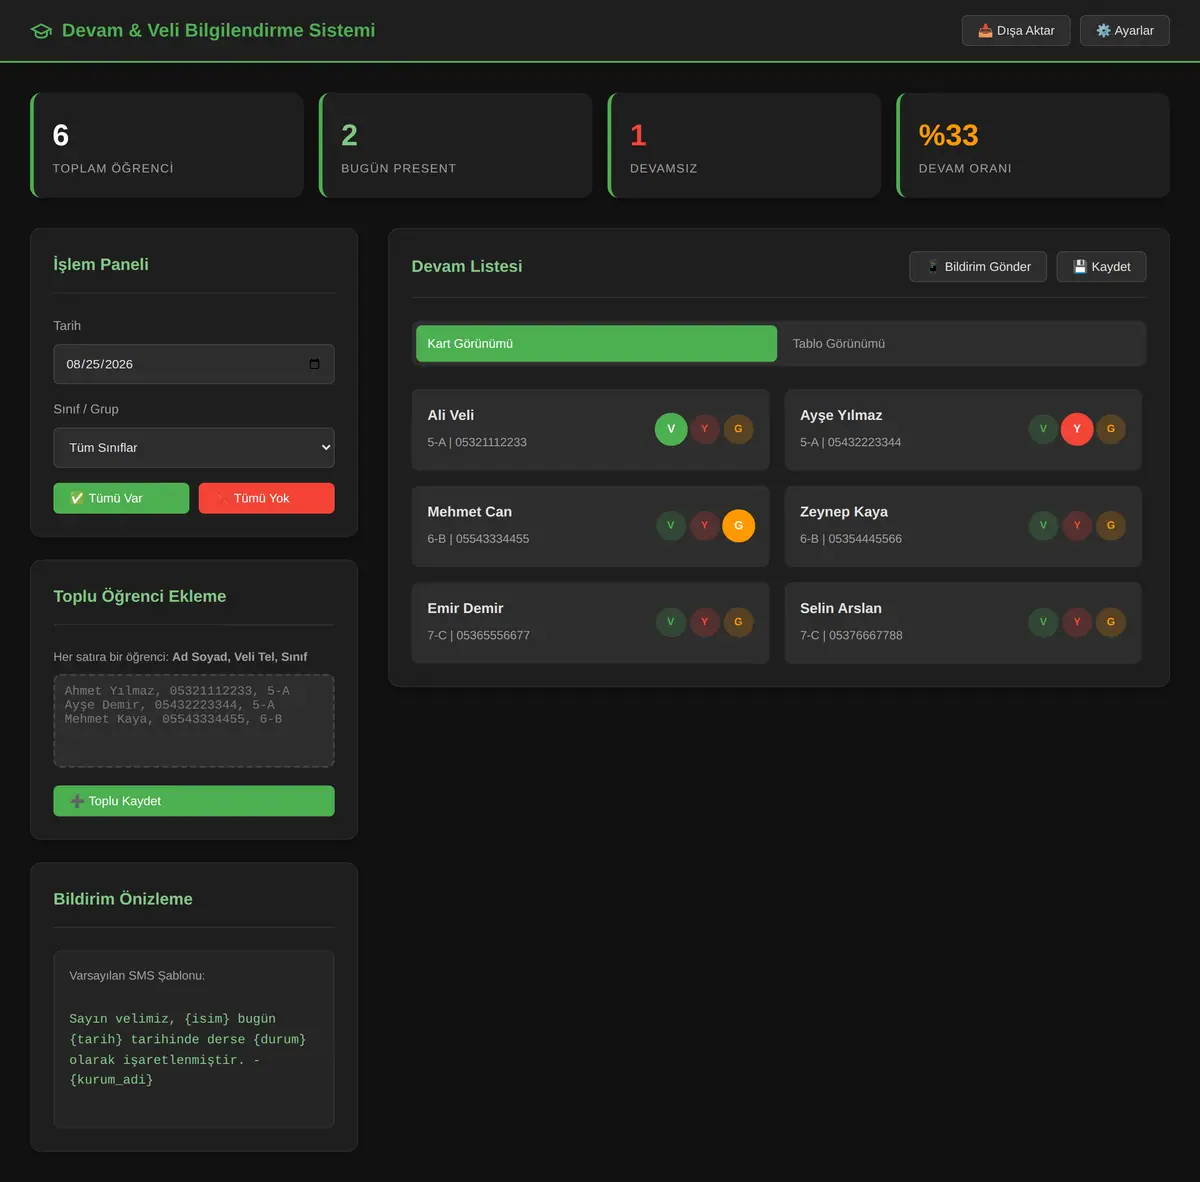
Task: Click the TOPLAM ÖĞRENCİ stat label
Action: (x=113, y=169)
